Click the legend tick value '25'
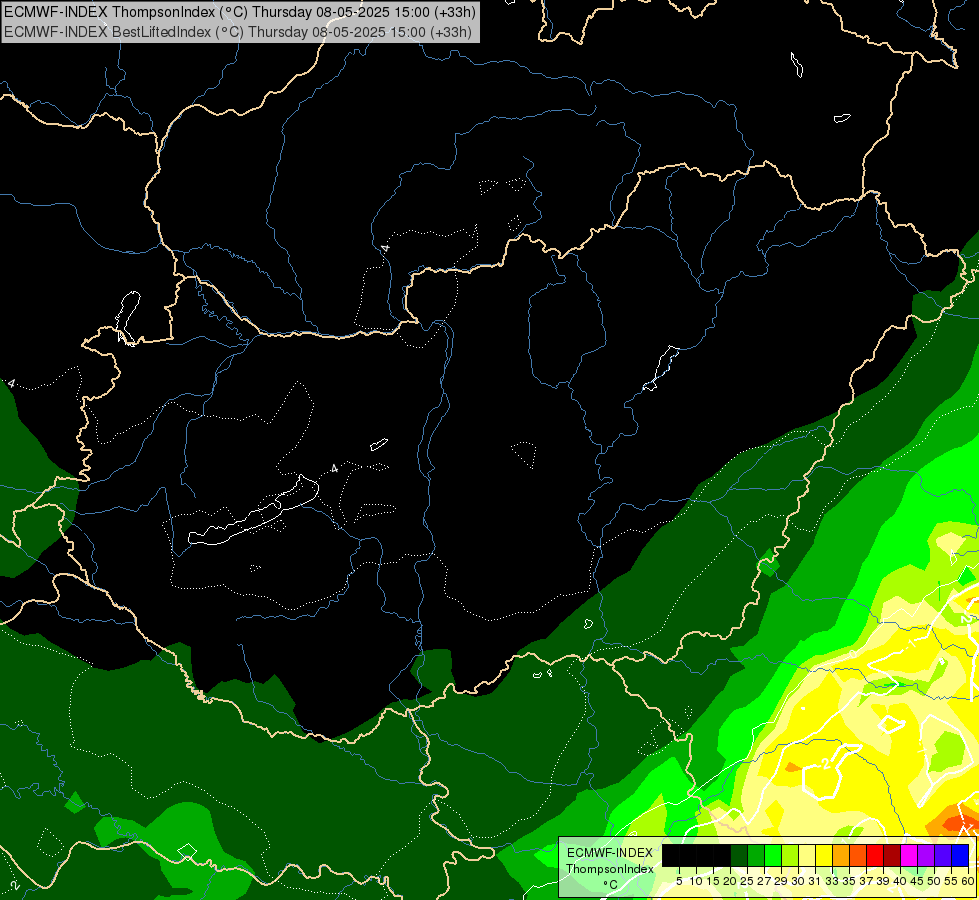Viewport: 979px width, 900px height. tap(747, 881)
